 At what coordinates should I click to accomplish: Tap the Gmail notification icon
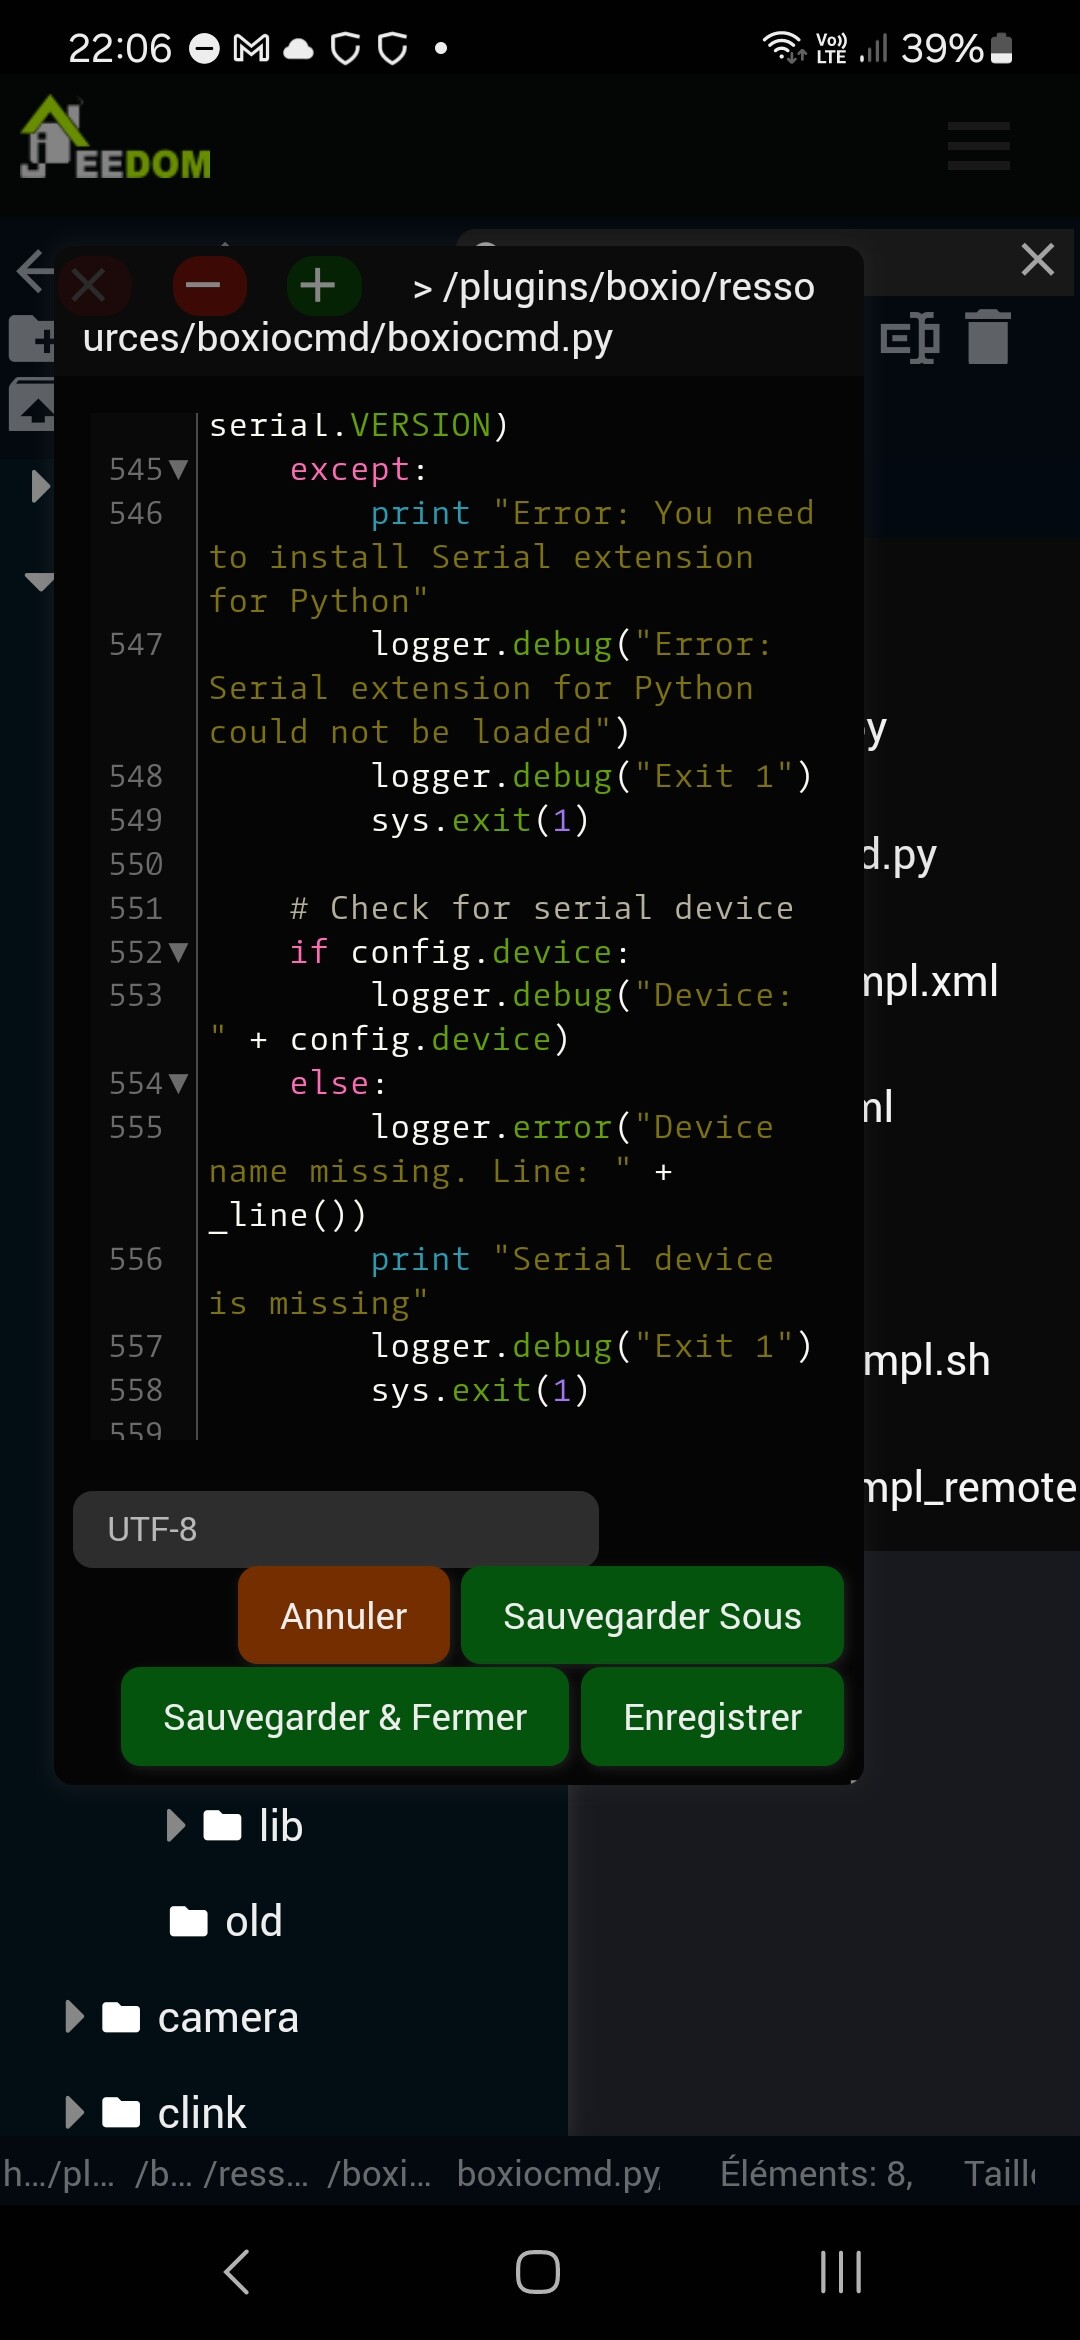pos(251,48)
